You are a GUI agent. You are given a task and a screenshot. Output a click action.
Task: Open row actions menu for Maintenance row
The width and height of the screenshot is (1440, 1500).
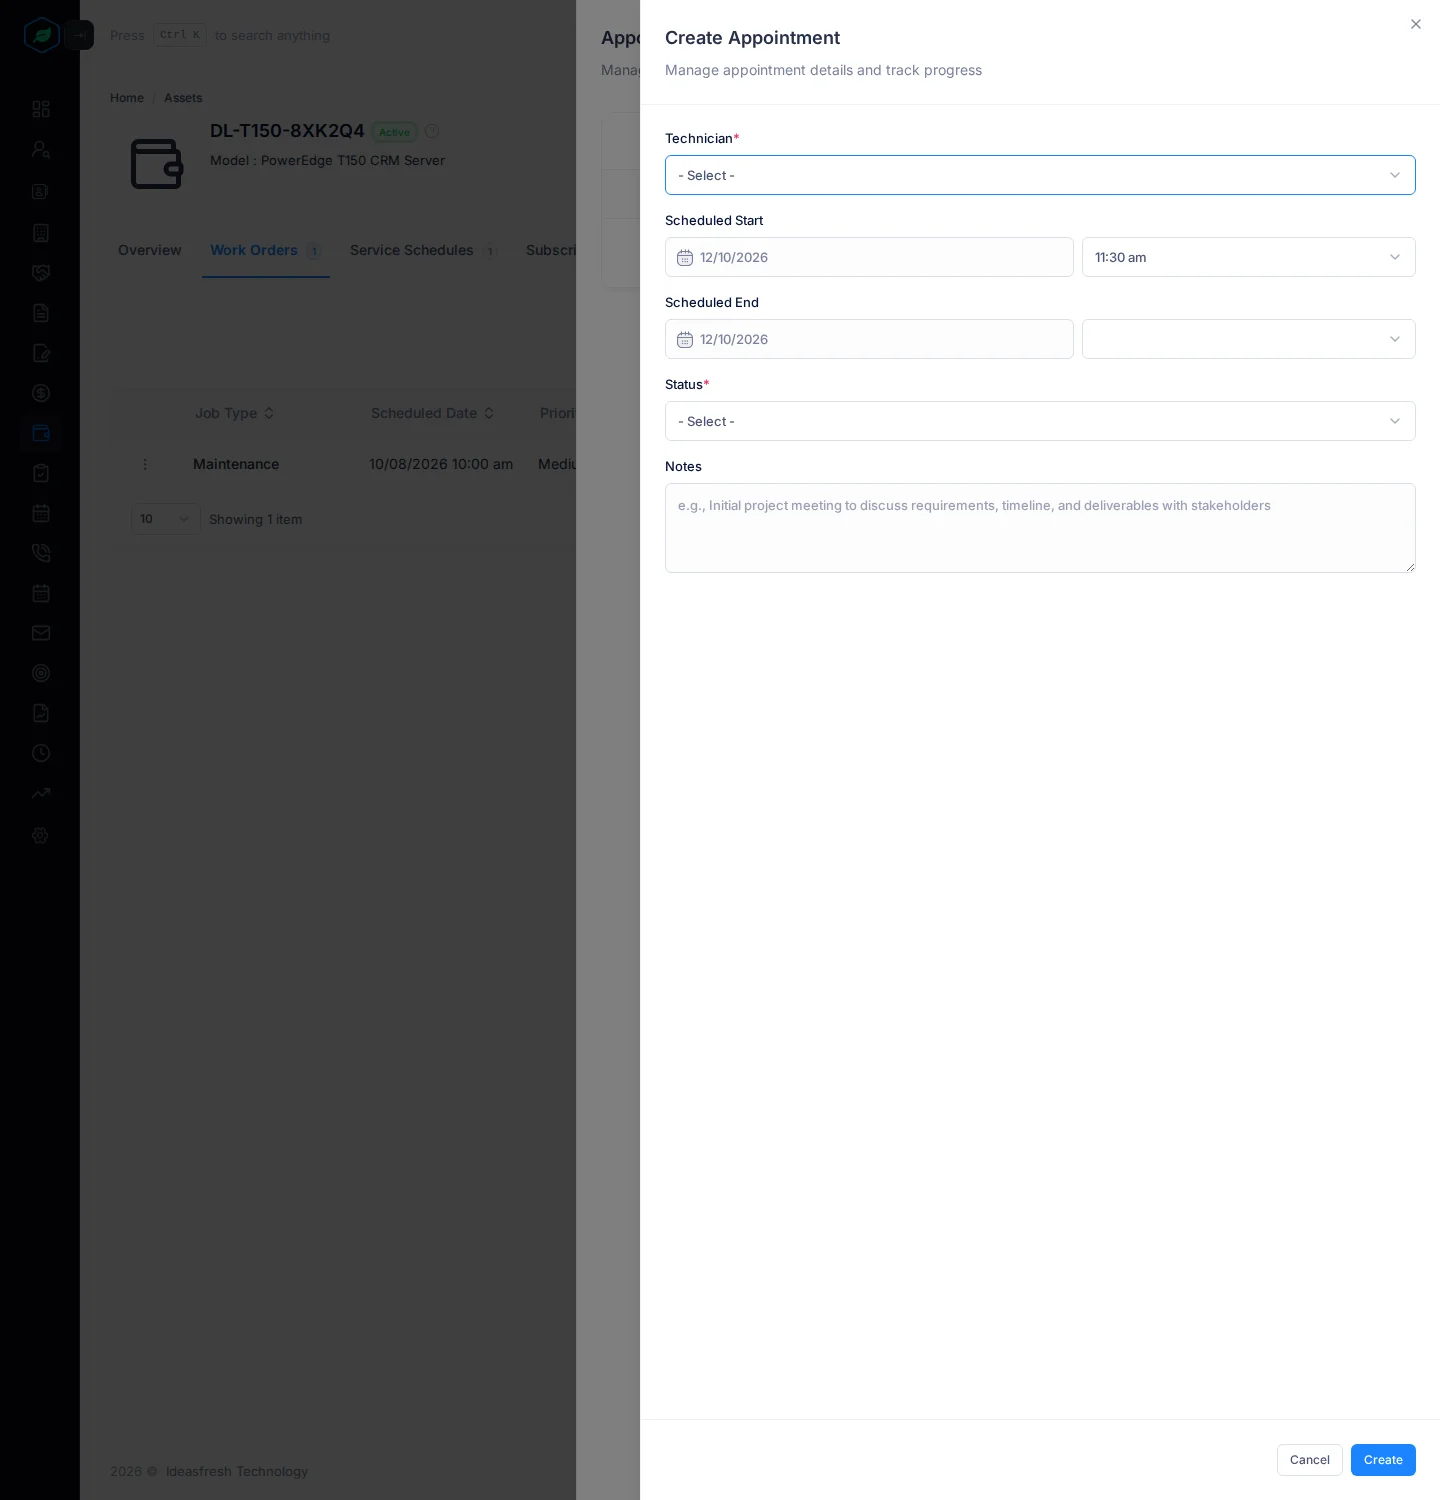point(145,464)
